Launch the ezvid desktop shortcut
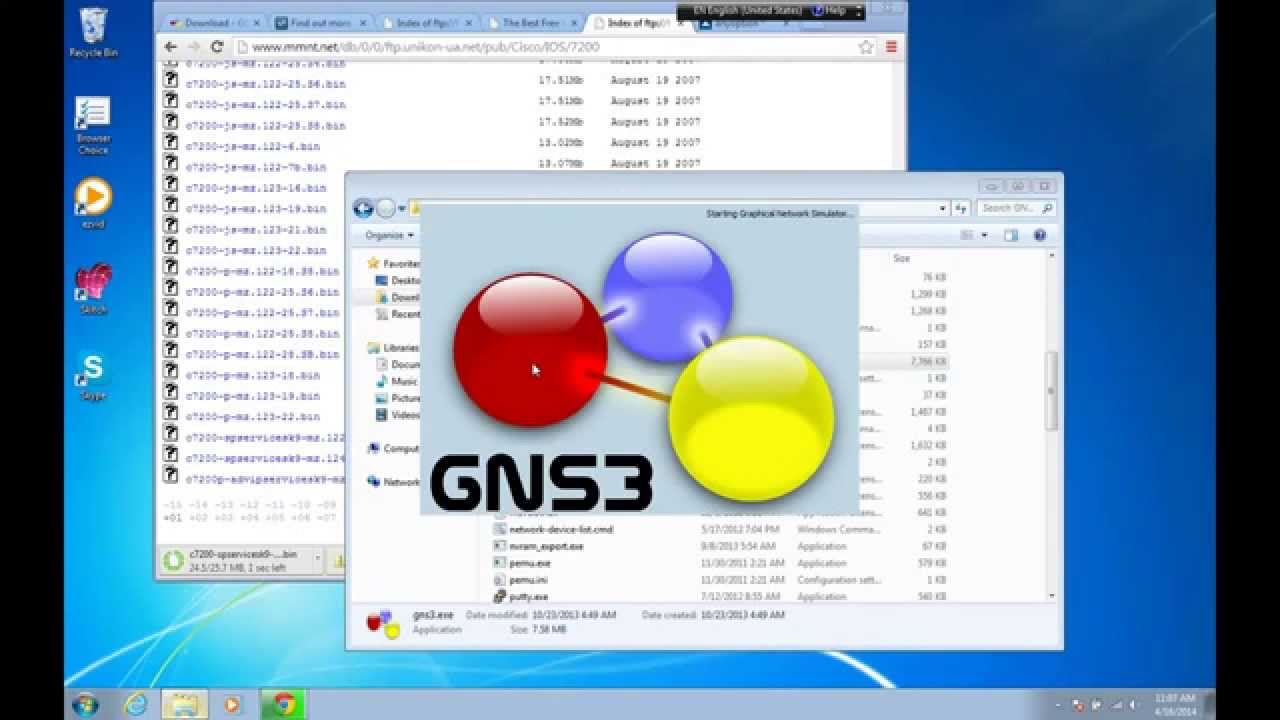 [93, 203]
